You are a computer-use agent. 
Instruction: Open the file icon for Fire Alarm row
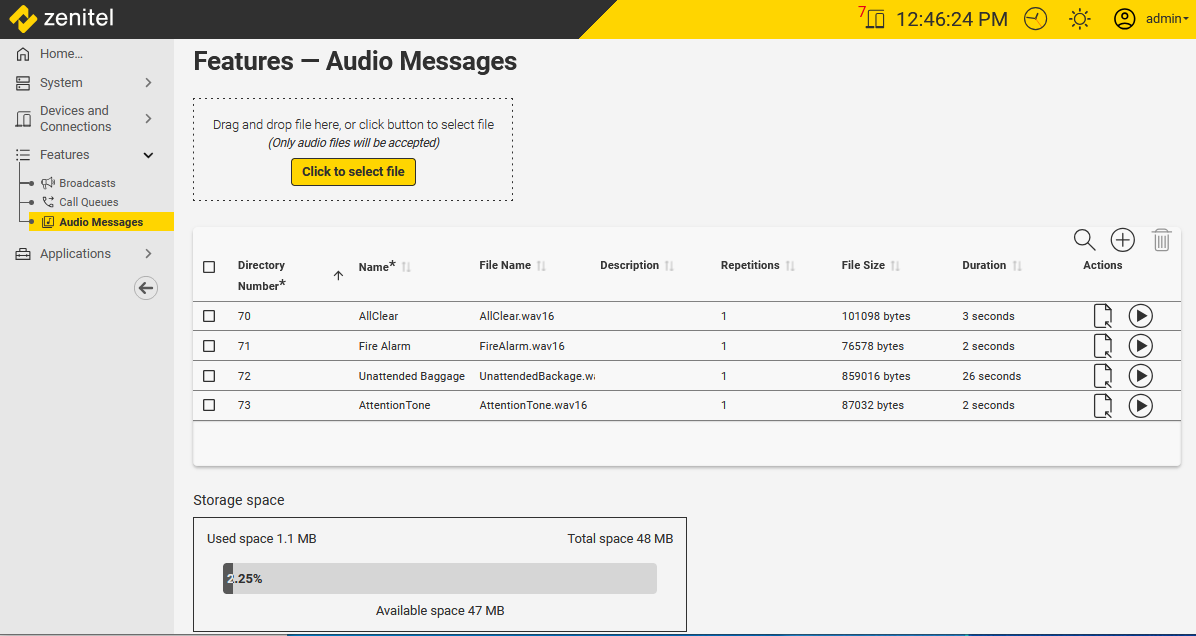[x=1102, y=346]
